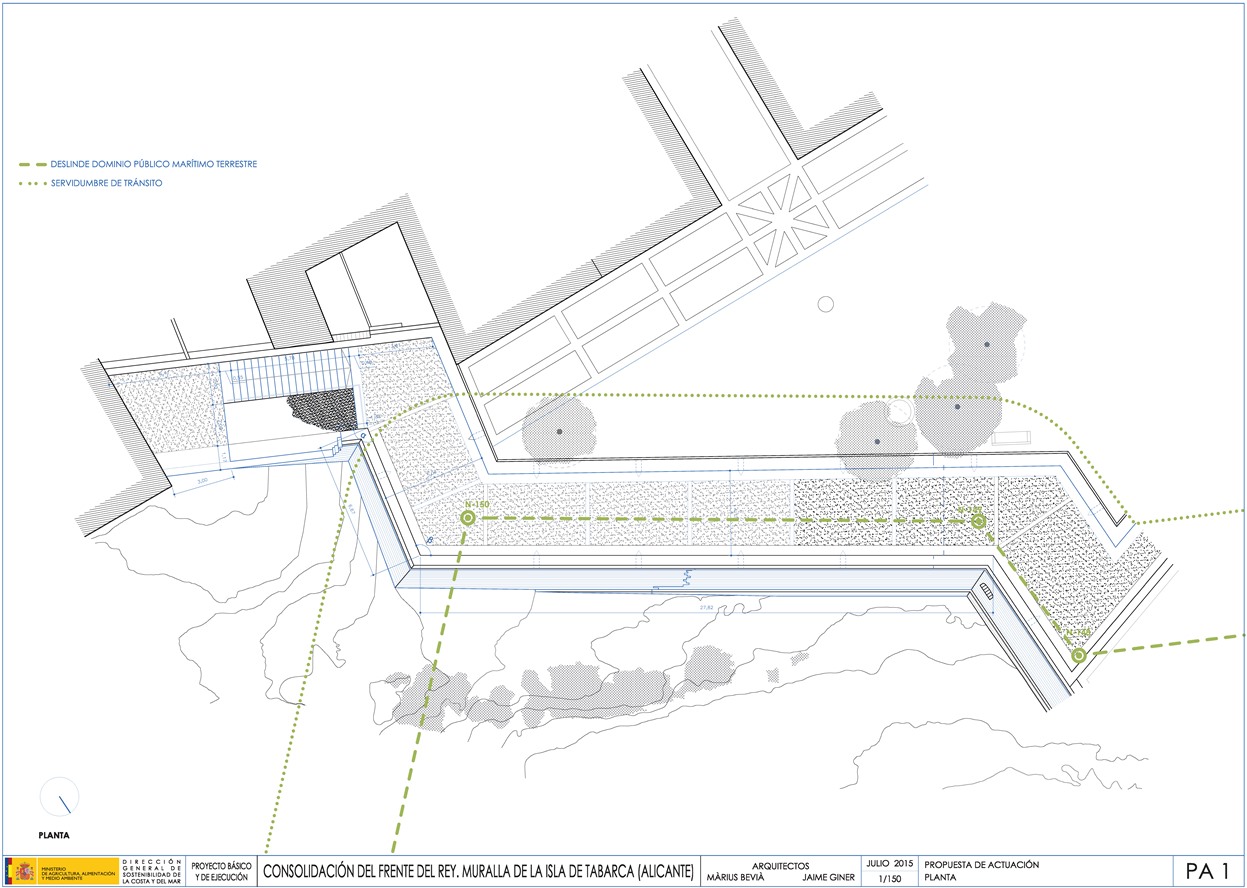This screenshot has width=1247, height=888.
Task: Click the center dot of the leftmost tree
Action: (x=559, y=431)
